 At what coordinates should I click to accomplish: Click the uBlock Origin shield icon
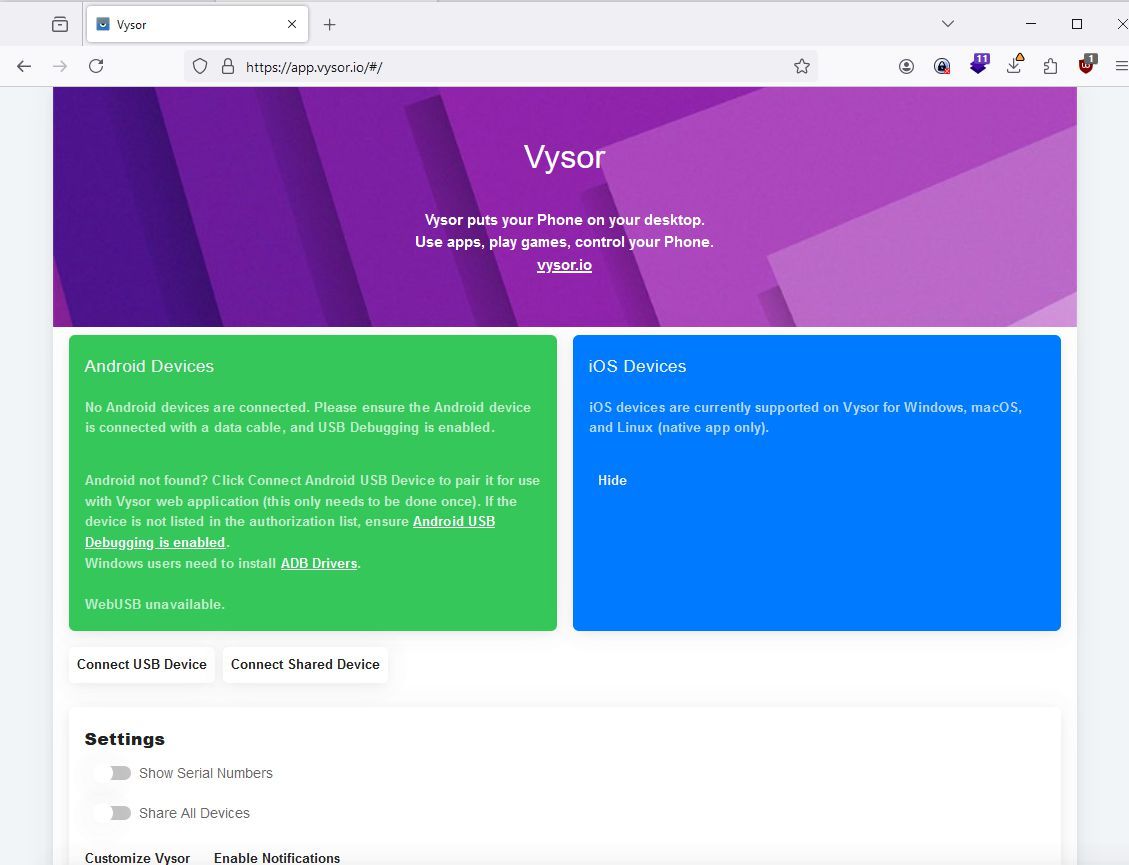tap(1087, 65)
